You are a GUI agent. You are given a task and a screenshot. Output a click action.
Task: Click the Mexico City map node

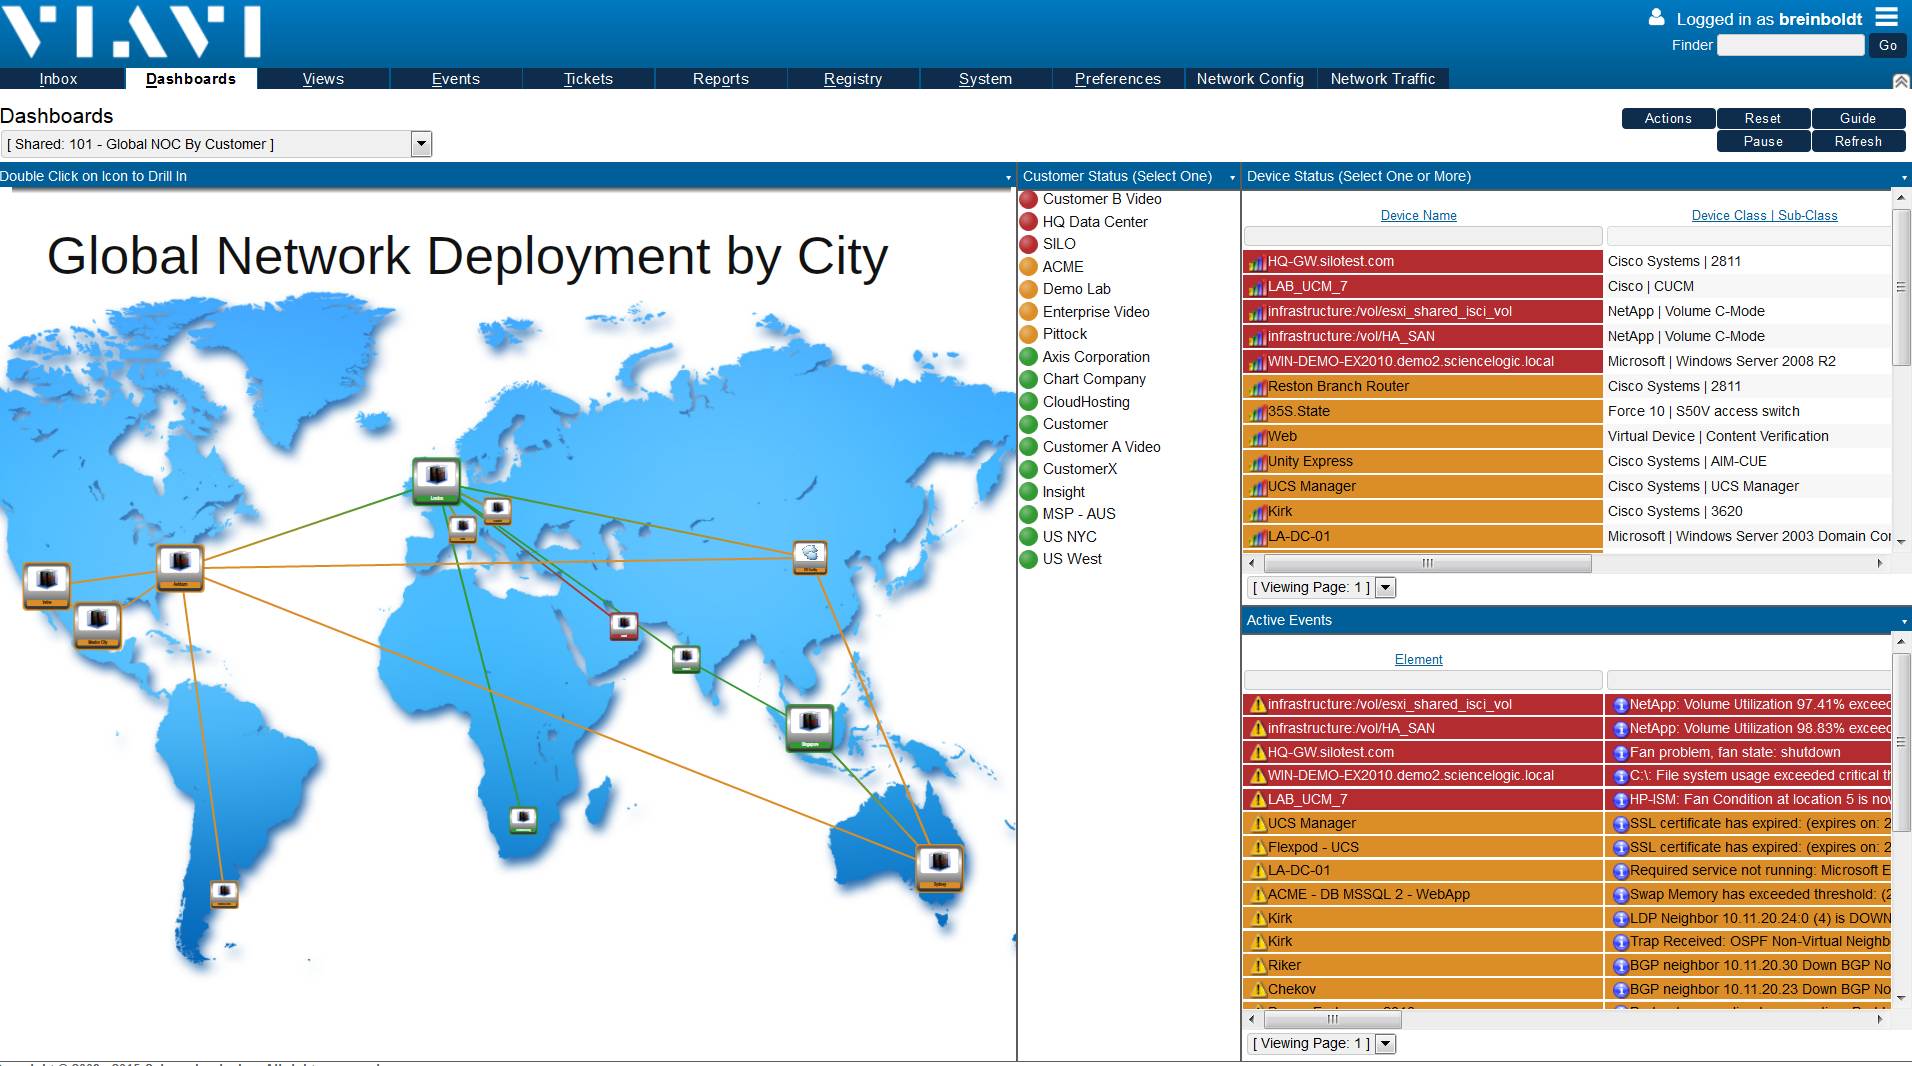[98, 625]
